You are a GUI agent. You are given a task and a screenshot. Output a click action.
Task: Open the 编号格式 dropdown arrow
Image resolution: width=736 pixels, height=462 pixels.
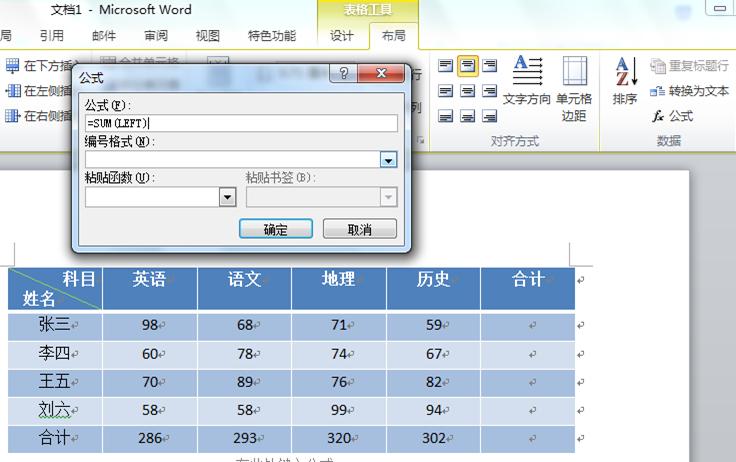coord(388,160)
